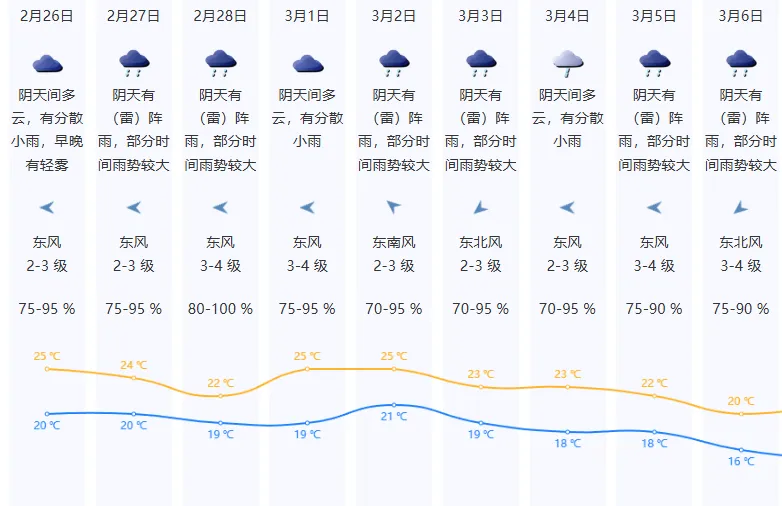782x506 pixels.
Task: Select the 3月3日 date column header
Action: pyautogui.click(x=480, y=16)
